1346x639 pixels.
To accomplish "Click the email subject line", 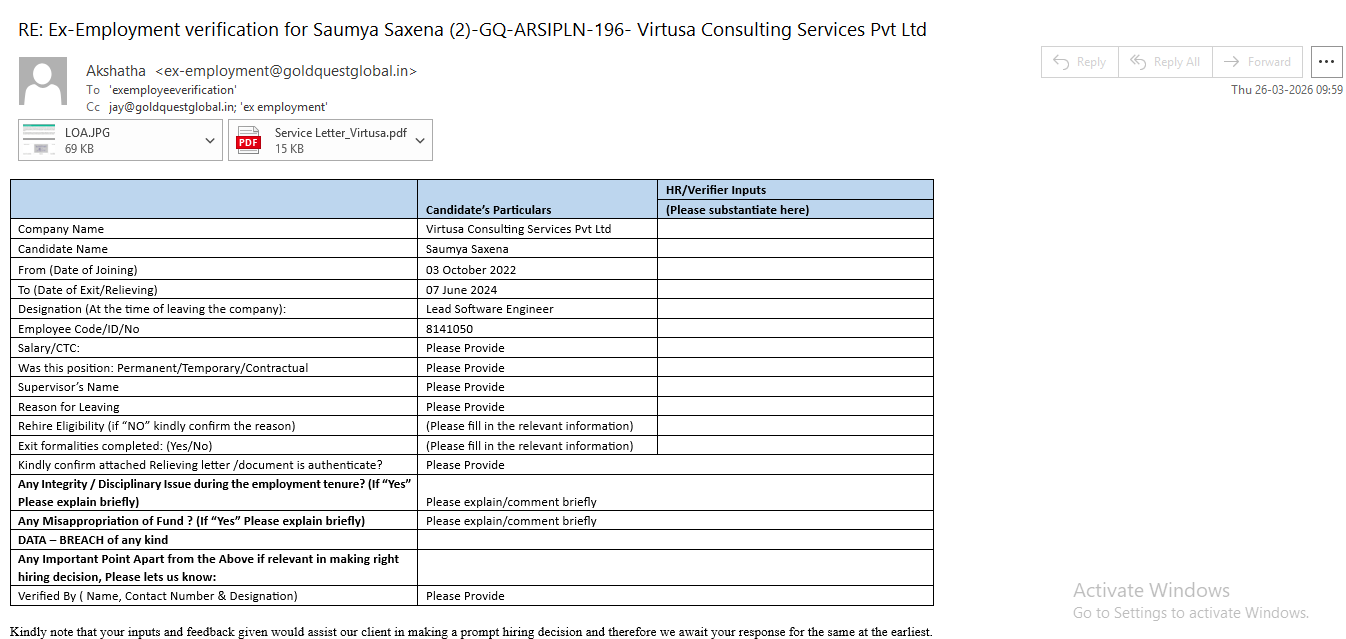I will 472,29.
